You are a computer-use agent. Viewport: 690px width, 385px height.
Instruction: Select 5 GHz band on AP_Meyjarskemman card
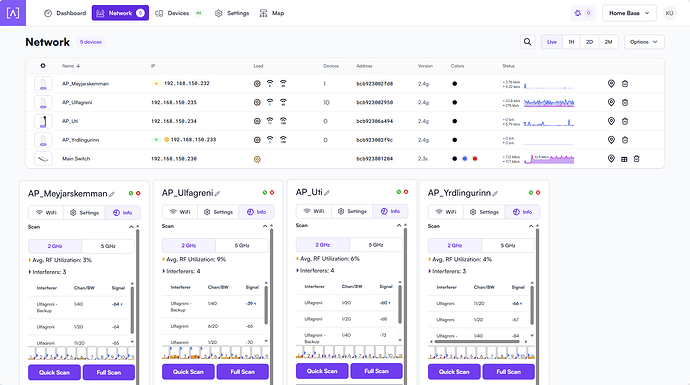tap(108, 246)
